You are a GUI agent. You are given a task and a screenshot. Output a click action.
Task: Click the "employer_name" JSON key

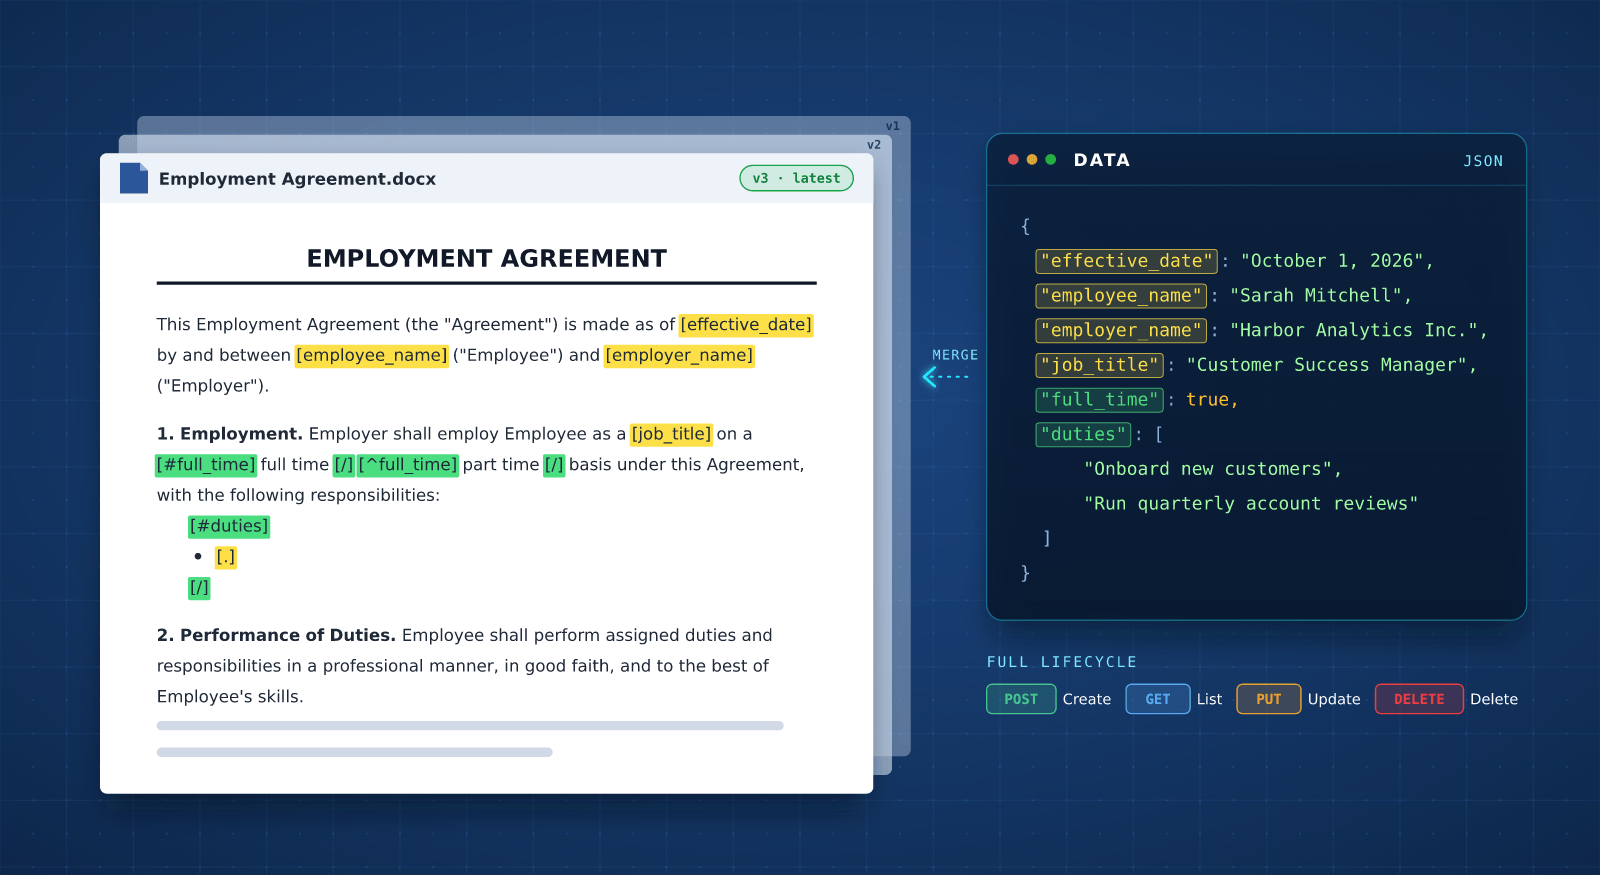coord(1121,331)
